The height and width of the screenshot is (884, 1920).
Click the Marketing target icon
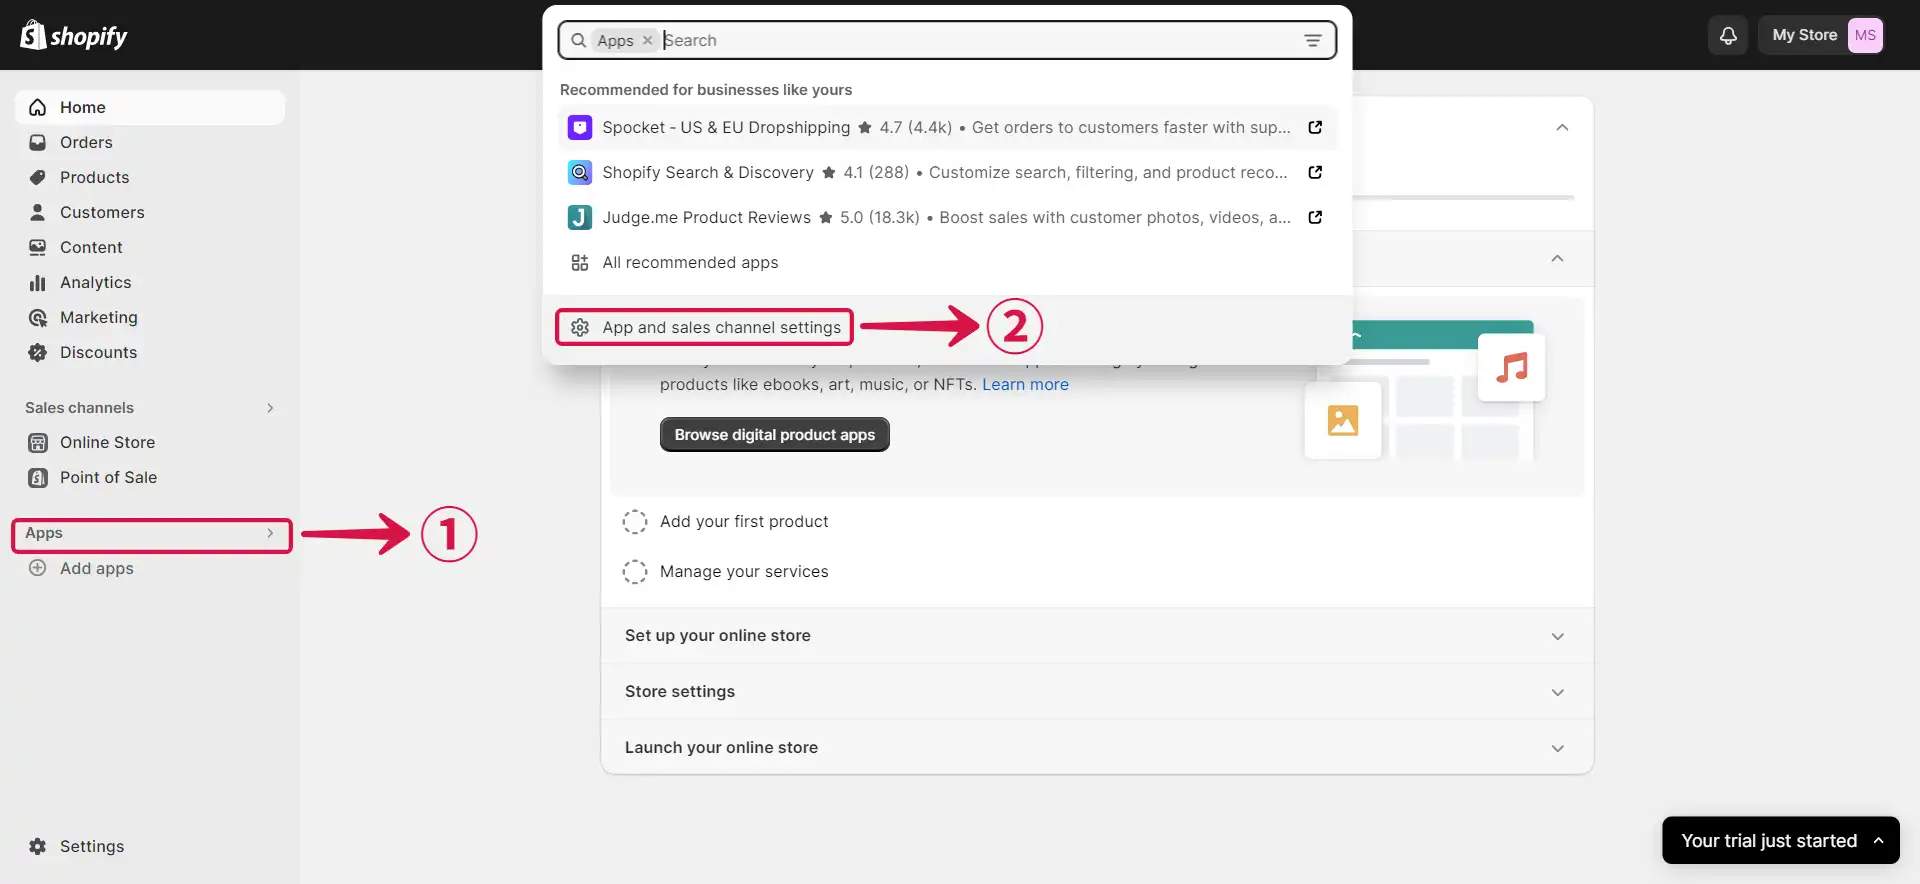(38, 318)
